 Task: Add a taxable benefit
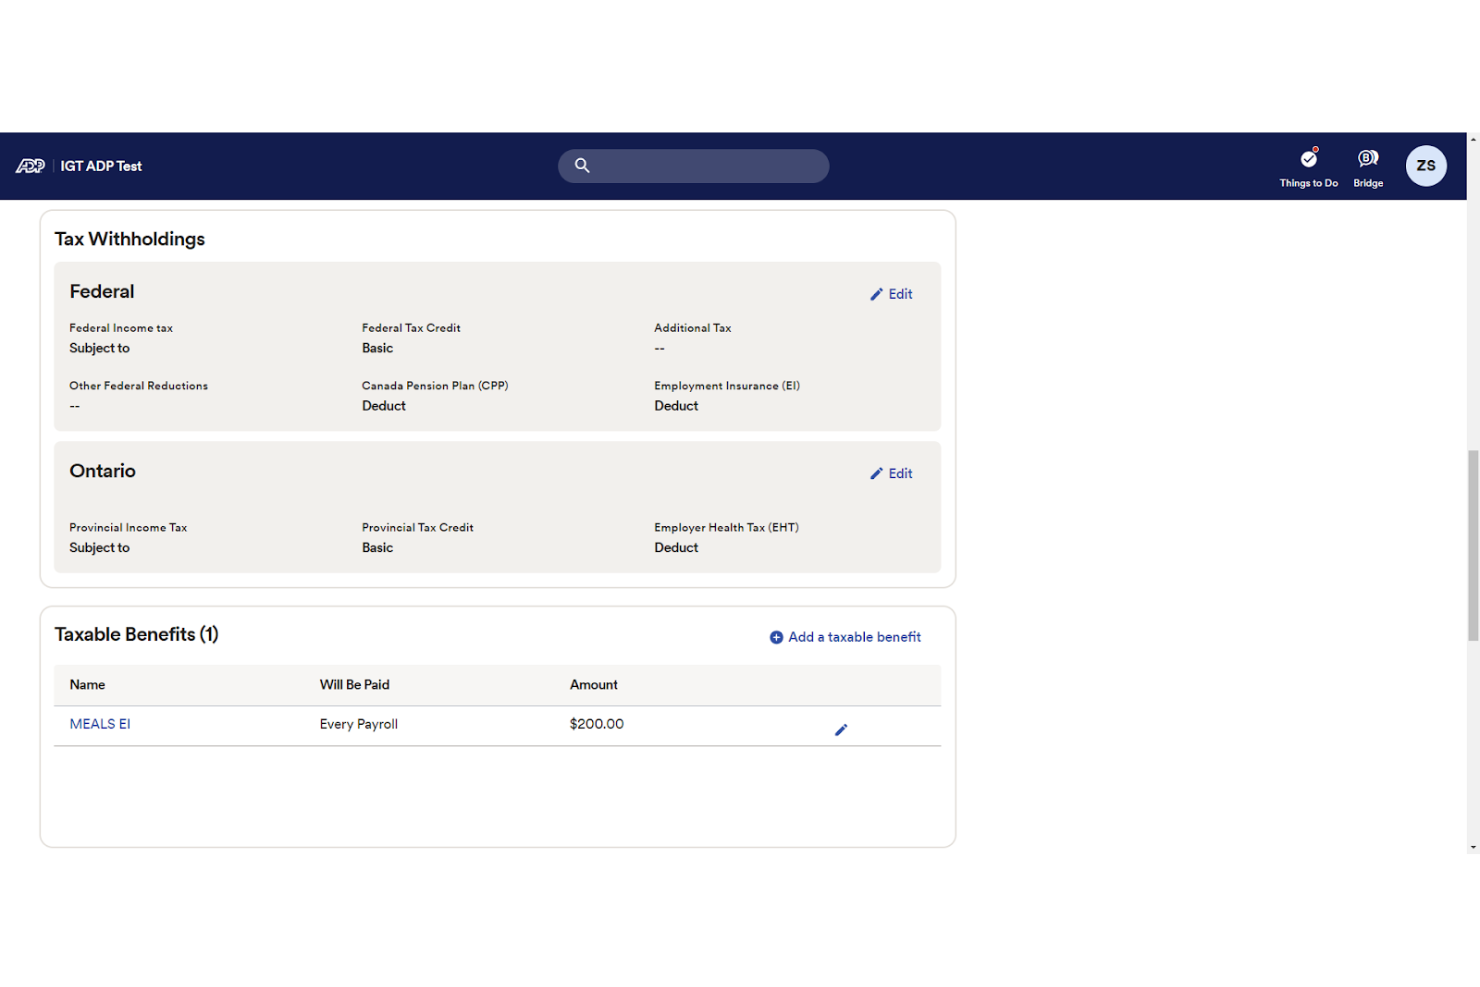[x=853, y=637]
